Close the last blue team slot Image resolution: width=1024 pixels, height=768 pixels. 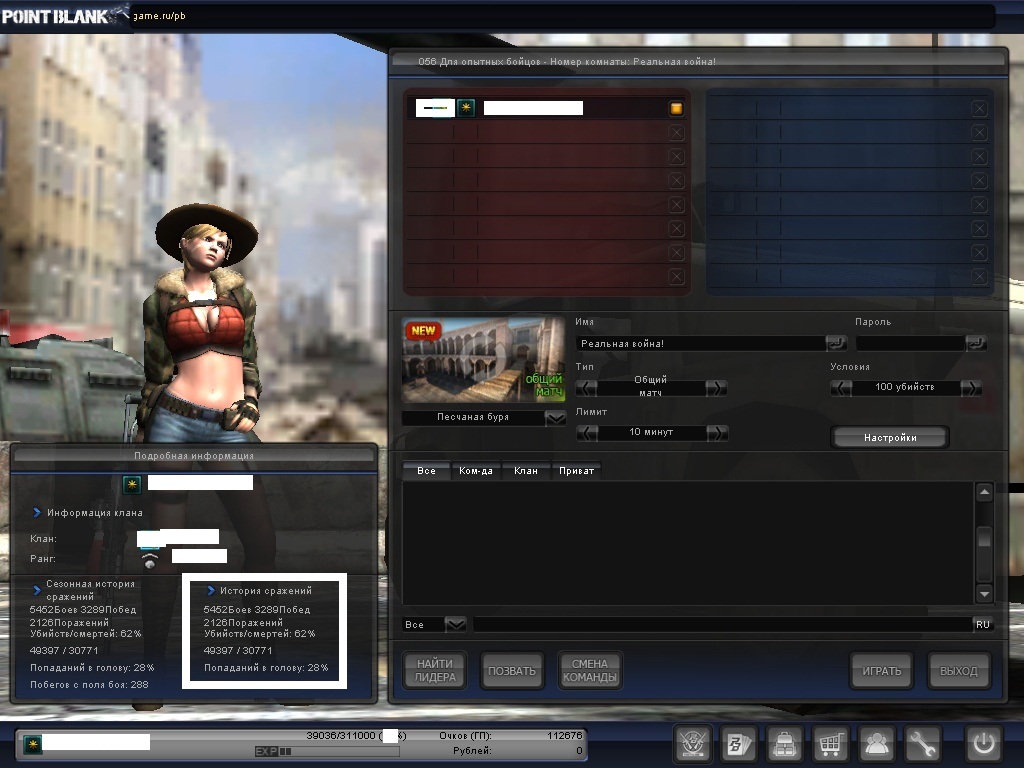click(x=979, y=277)
